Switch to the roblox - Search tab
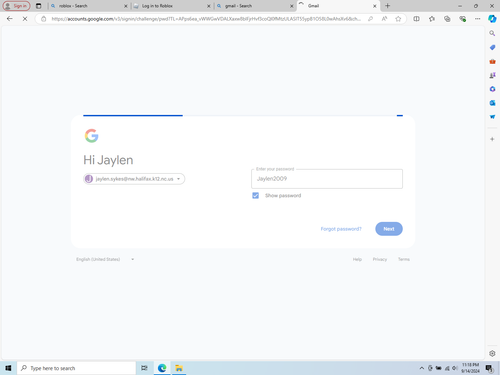 pos(87,6)
